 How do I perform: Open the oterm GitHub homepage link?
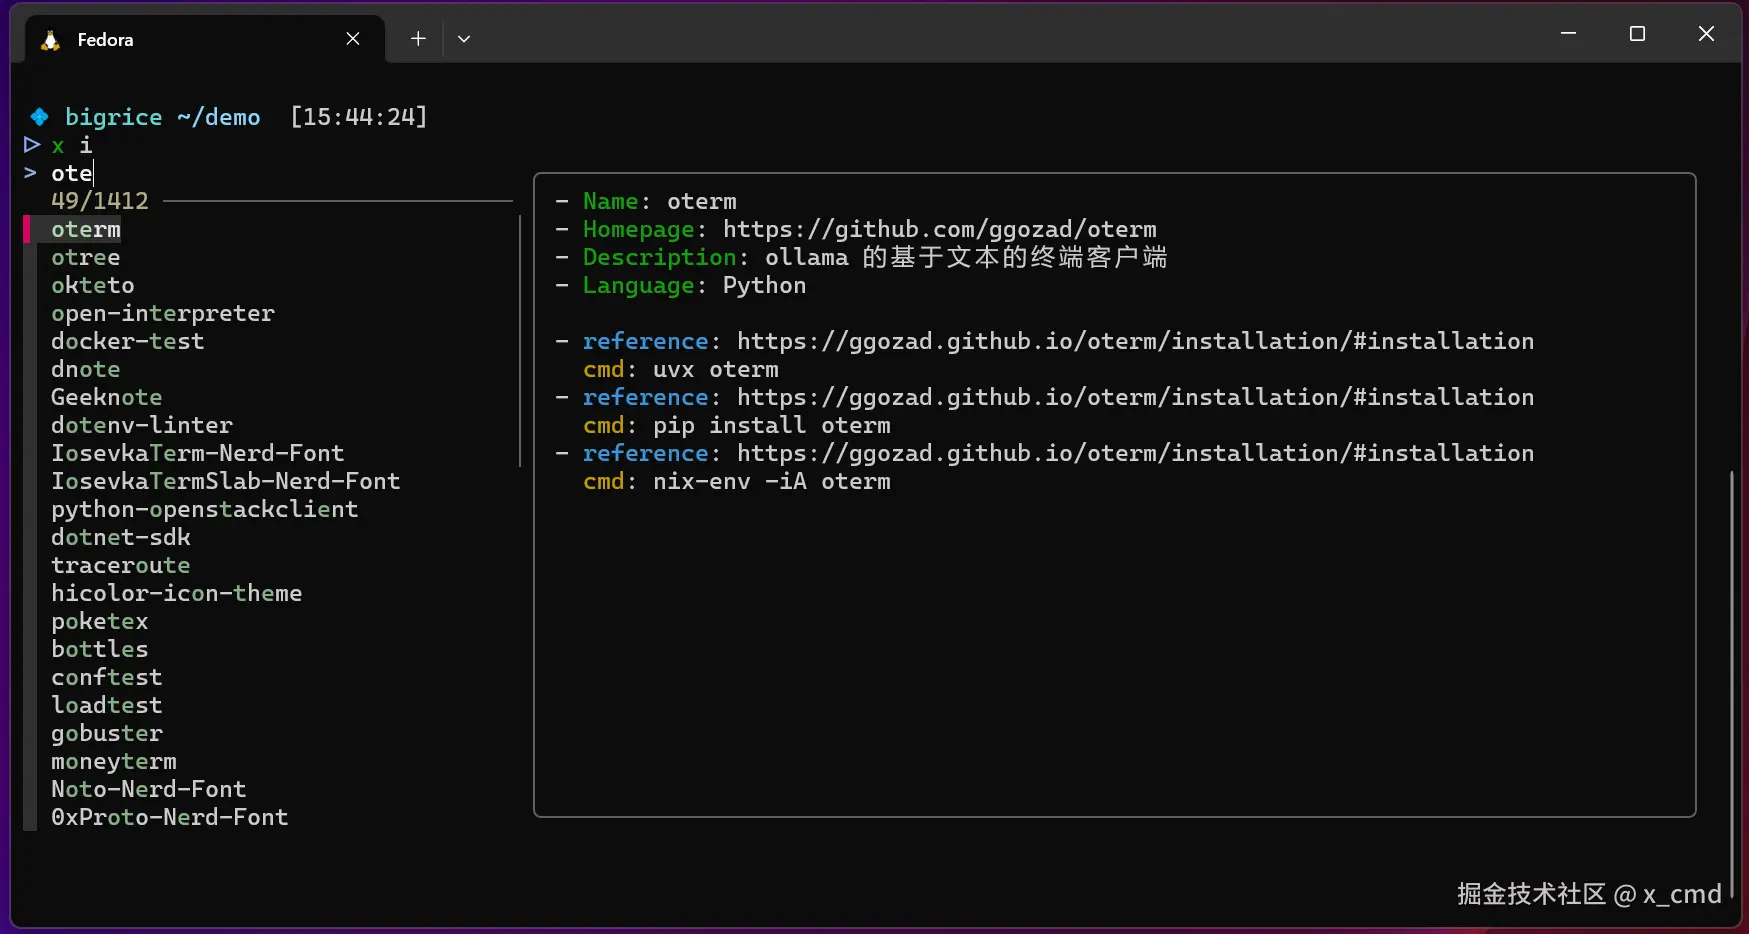tap(940, 229)
